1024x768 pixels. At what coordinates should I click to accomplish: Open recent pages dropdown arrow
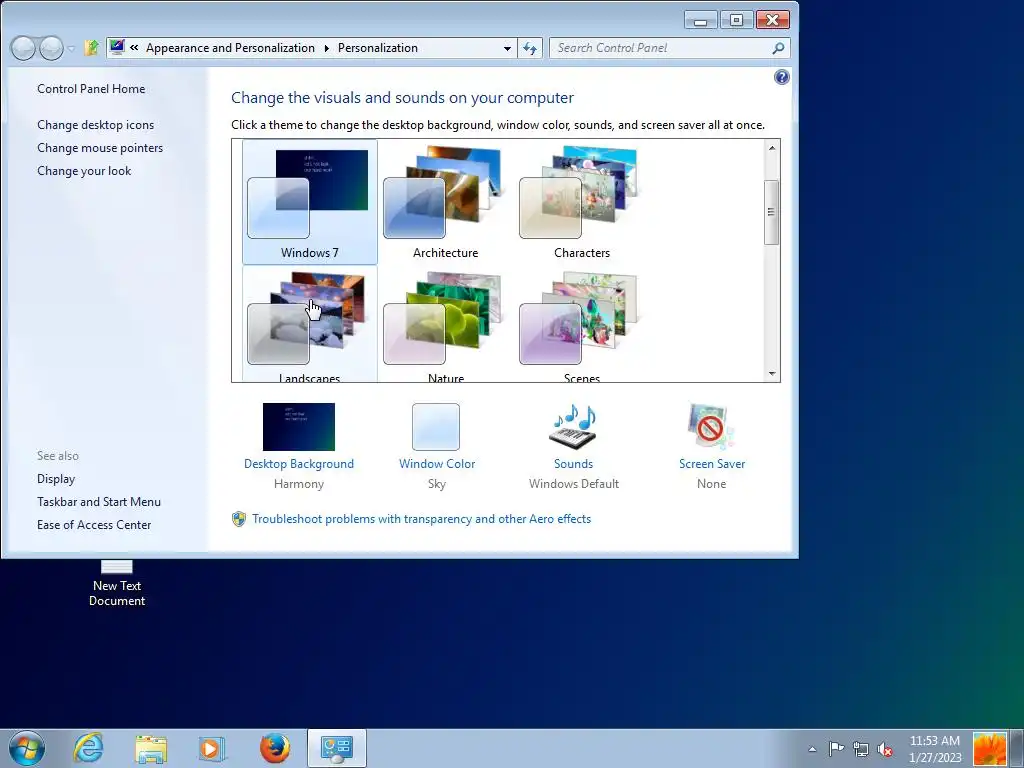(71, 48)
